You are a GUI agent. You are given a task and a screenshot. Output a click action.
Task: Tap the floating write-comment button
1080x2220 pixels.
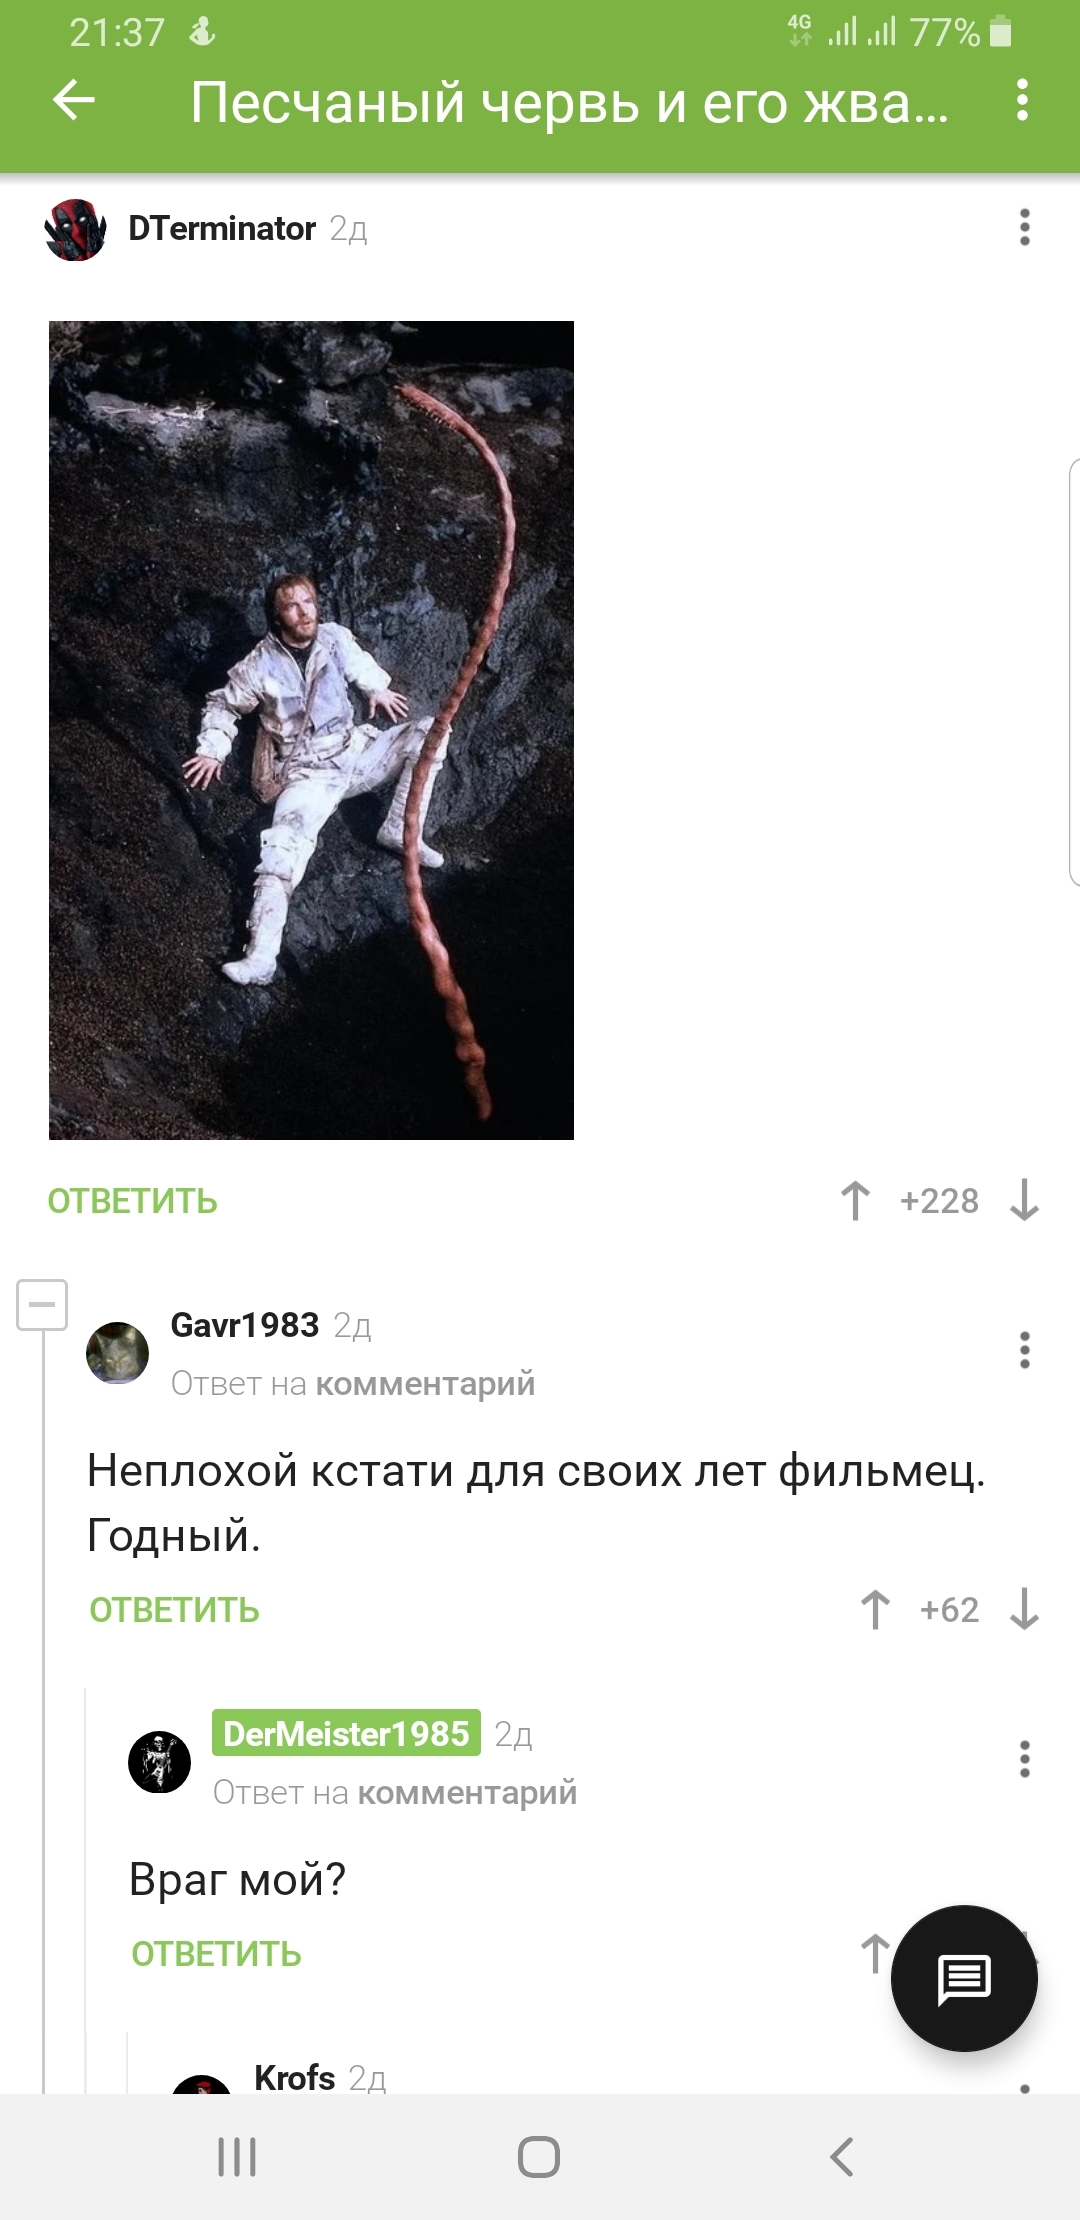coord(964,1978)
